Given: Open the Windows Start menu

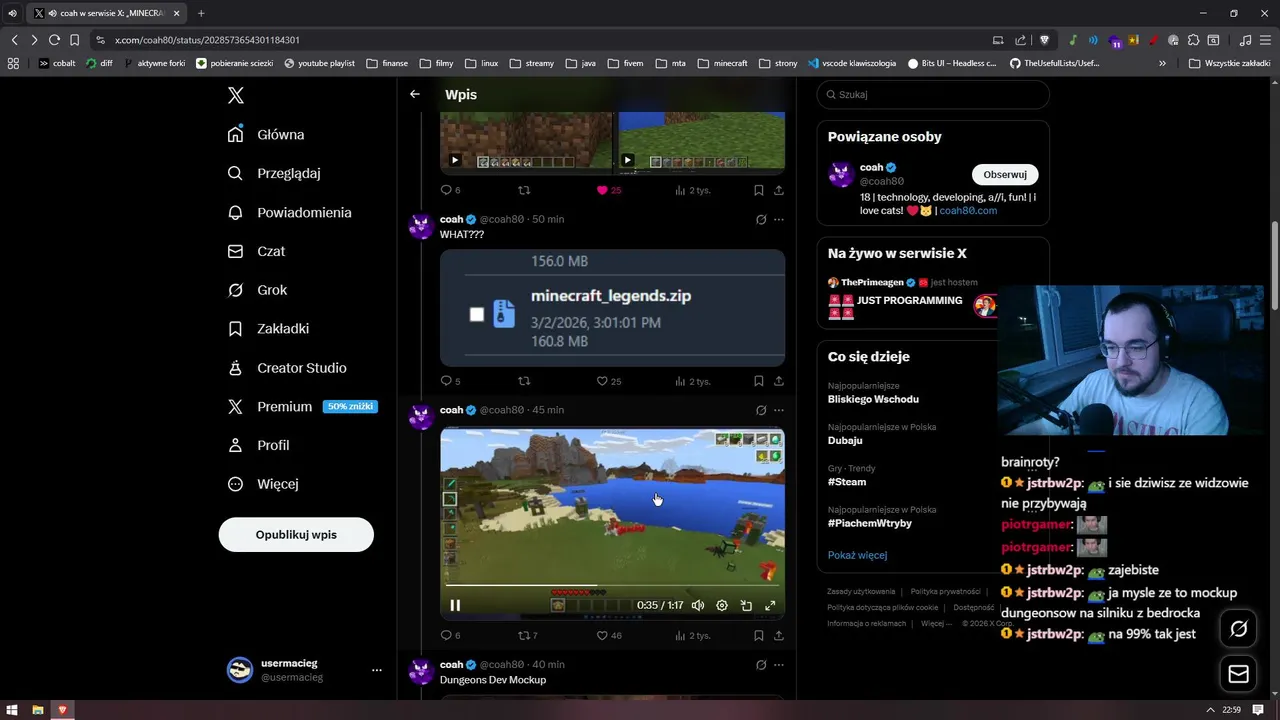Looking at the screenshot, I should point(12,710).
